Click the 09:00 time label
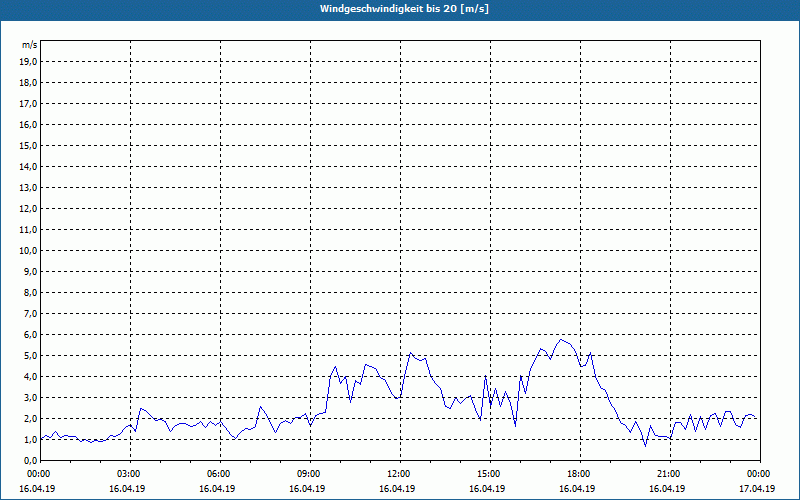 tap(310, 474)
